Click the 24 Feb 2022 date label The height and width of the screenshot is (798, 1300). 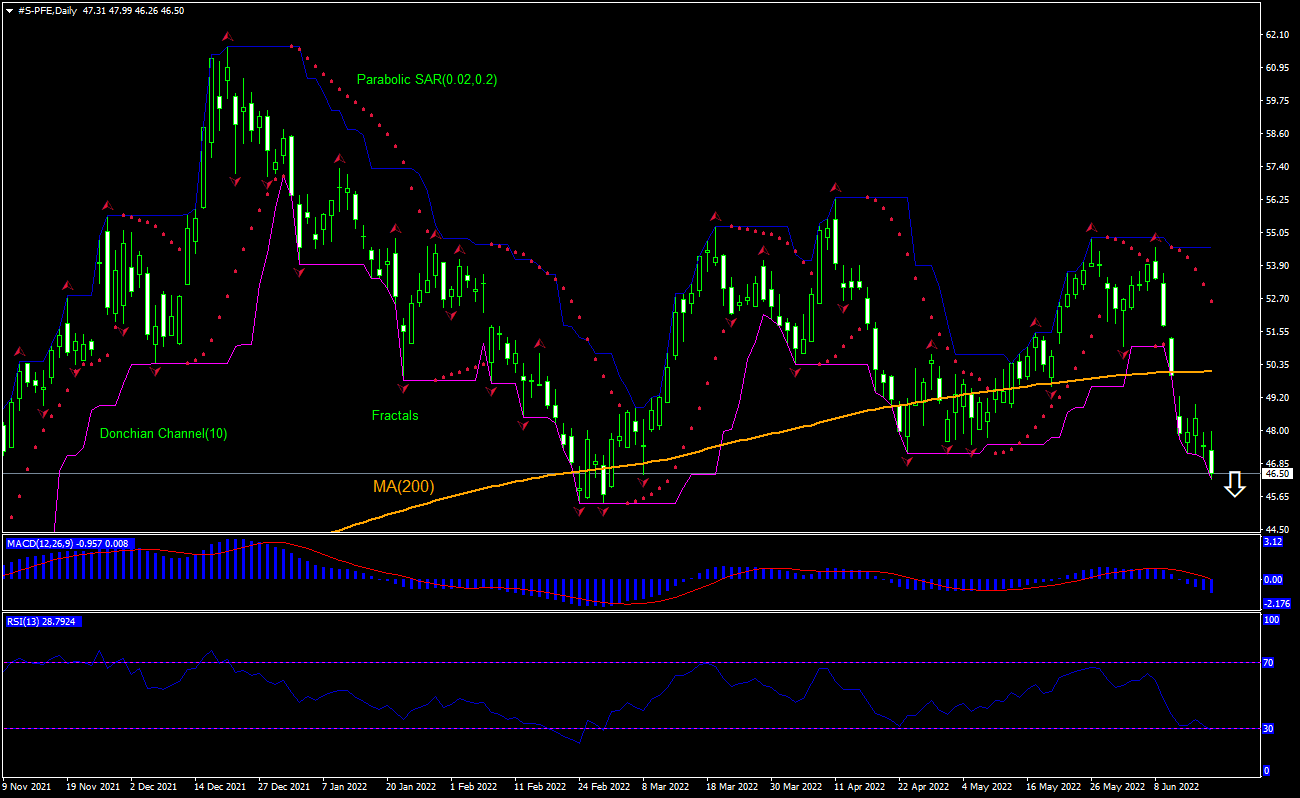click(x=605, y=787)
